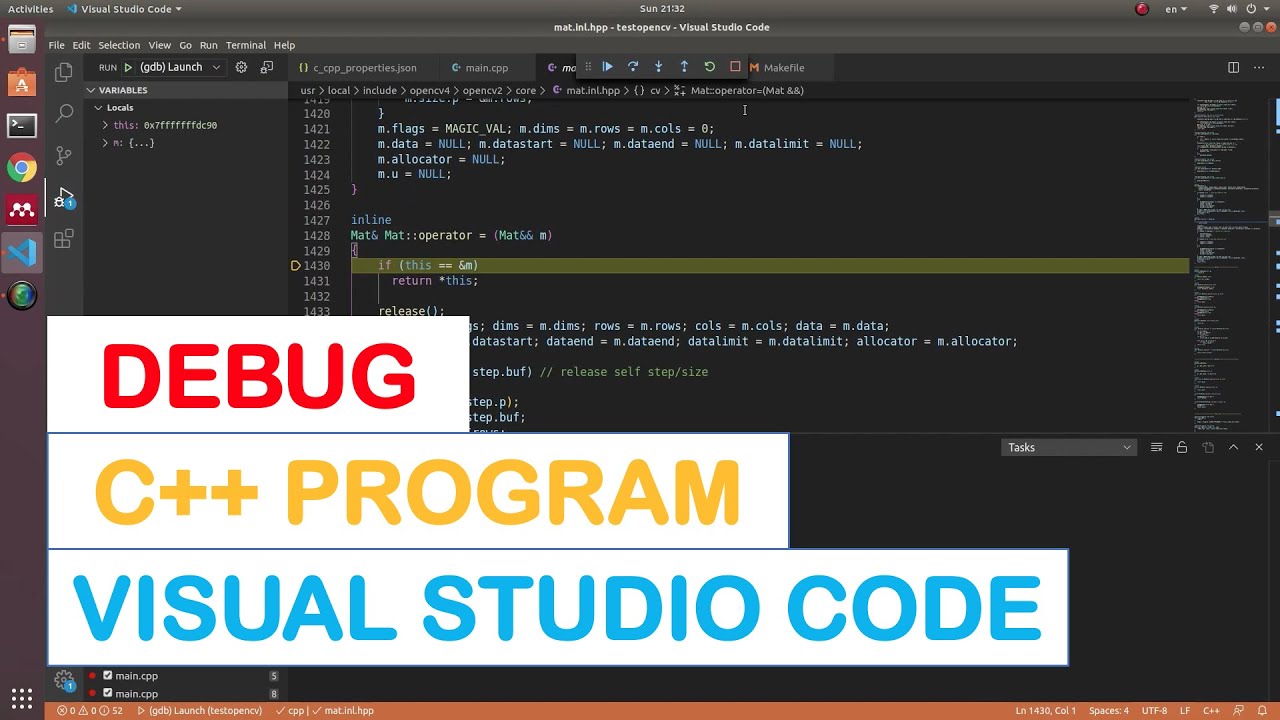Viewport: 1280px width, 720px height.
Task: Open Terminal from the Ubuntu dock
Action: pos(22,125)
